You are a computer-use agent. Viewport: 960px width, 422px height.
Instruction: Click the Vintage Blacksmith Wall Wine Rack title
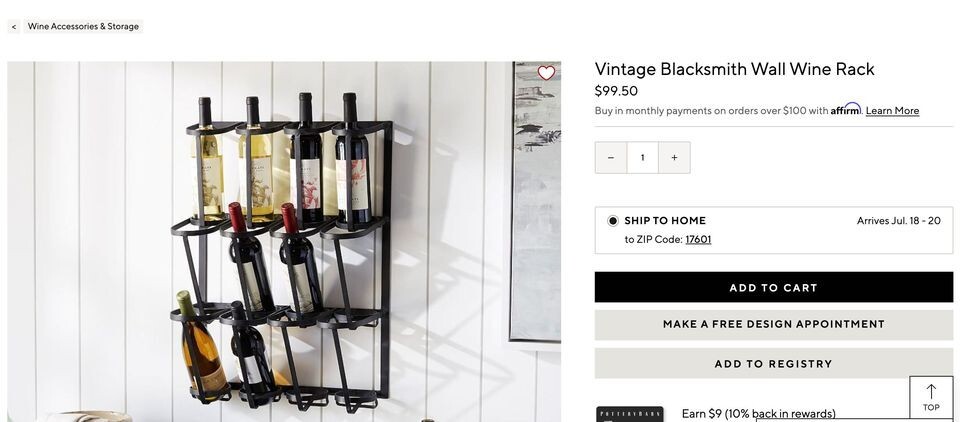pos(734,69)
